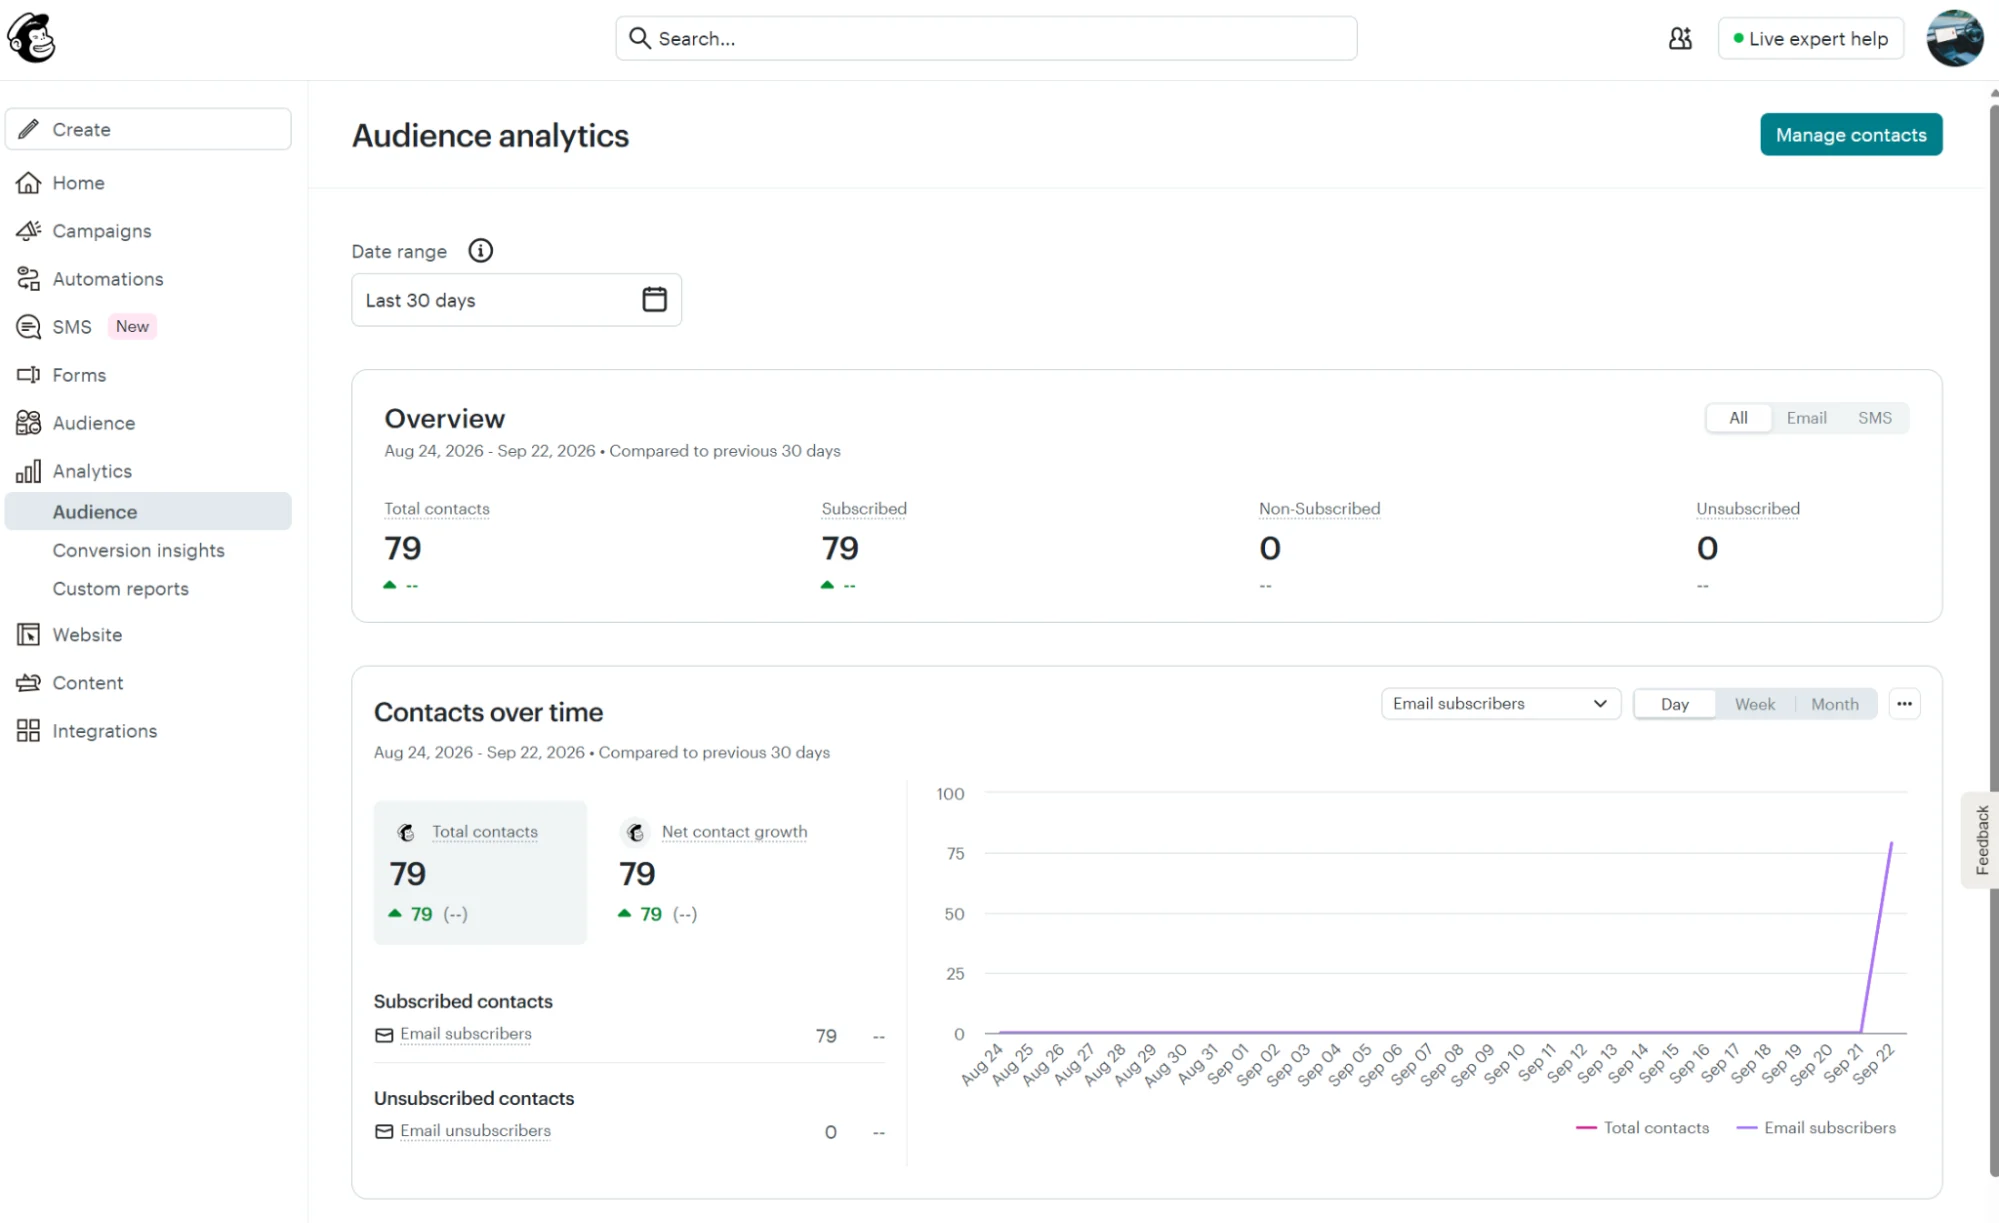Click the Live expert help button
Viewport: 1999px width, 1224px height.
click(x=1810, y=38)
